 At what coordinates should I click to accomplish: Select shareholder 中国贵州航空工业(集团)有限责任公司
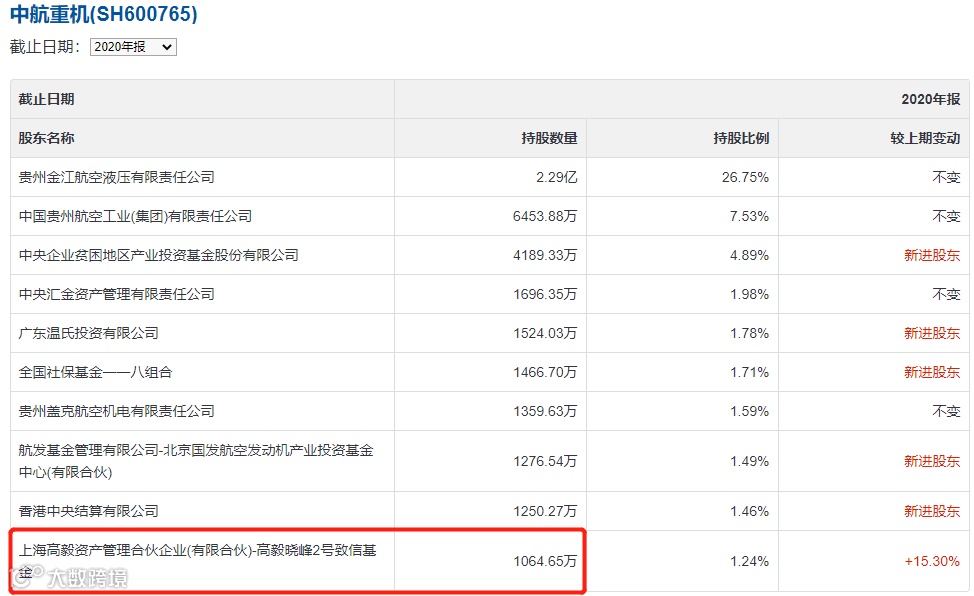tap(135, 216)
